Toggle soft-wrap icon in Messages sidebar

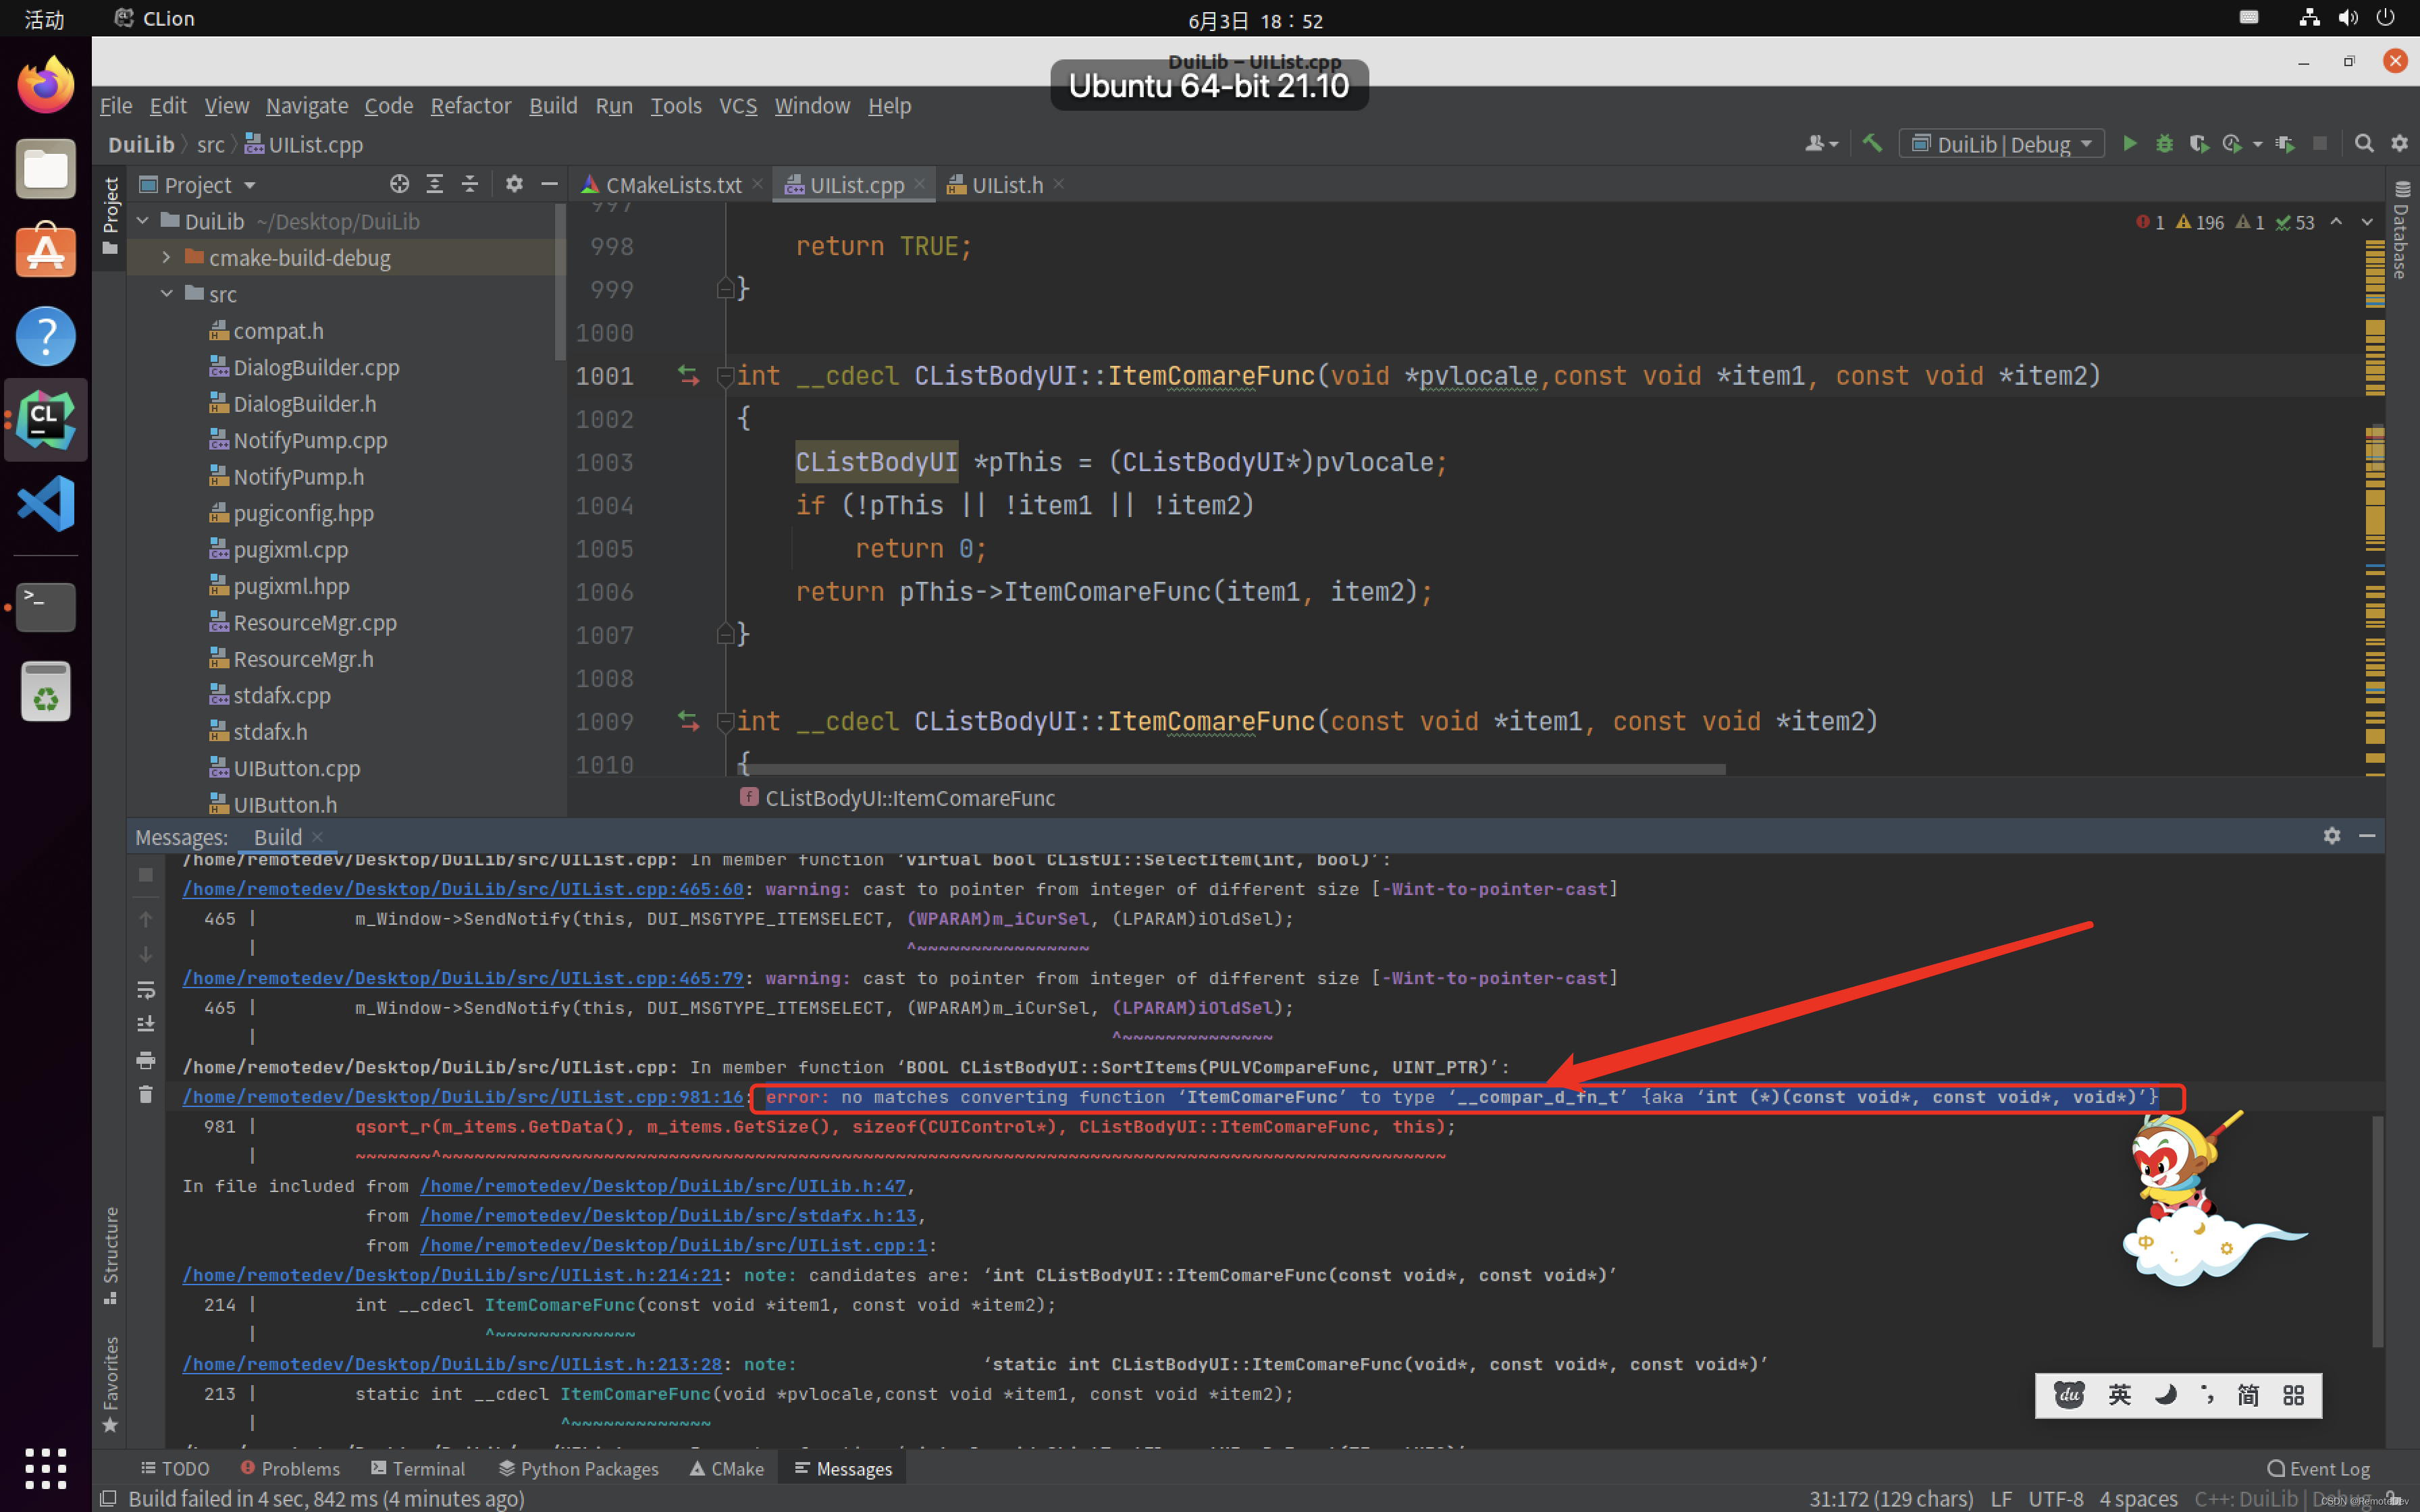tap(146, 990)
